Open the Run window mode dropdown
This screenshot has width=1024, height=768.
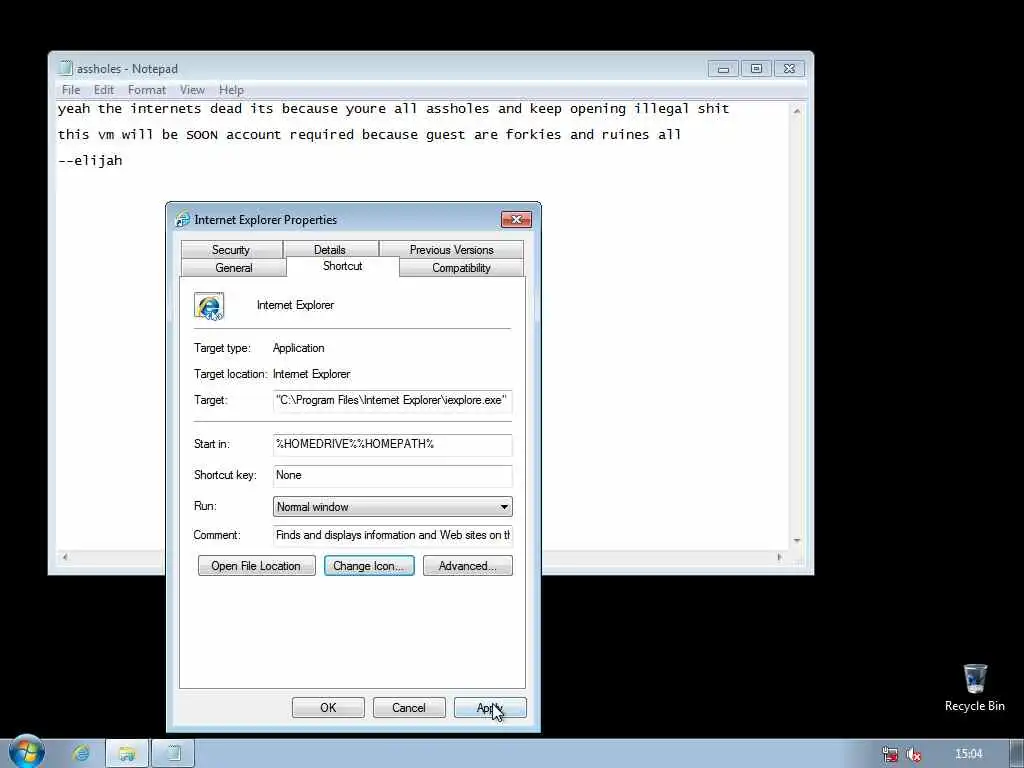[392, 507]
